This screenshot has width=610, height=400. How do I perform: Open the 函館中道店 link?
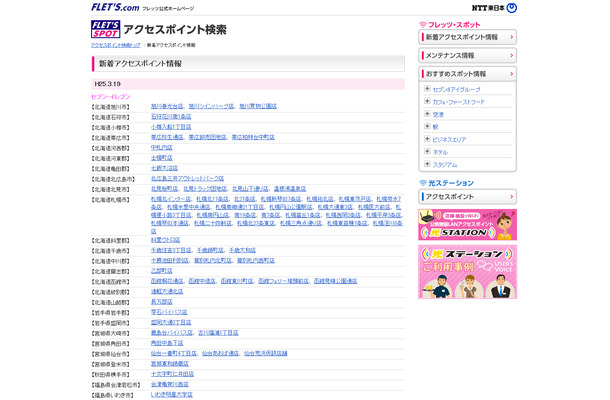pos(202,281)
